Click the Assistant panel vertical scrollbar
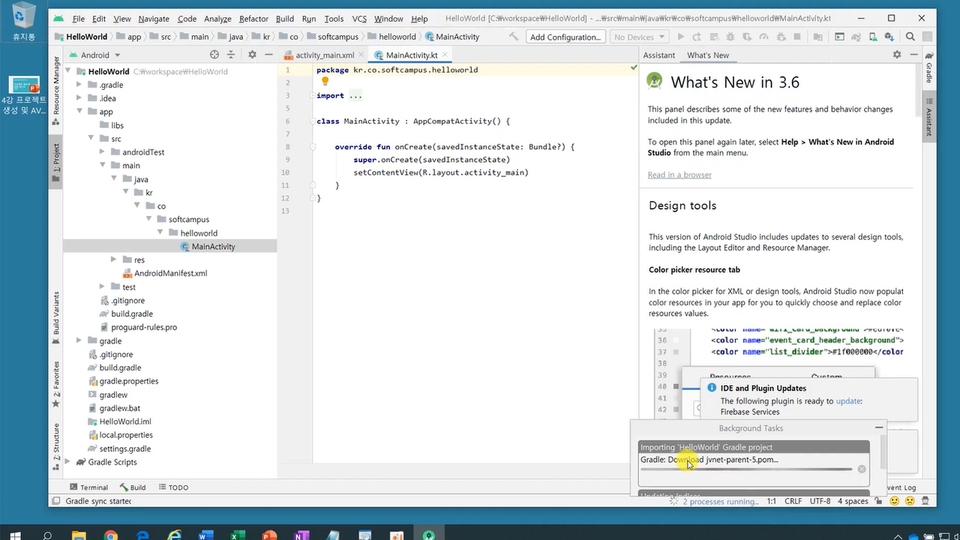The width and height of the screenshot is (960, 540). coord(918,91)
